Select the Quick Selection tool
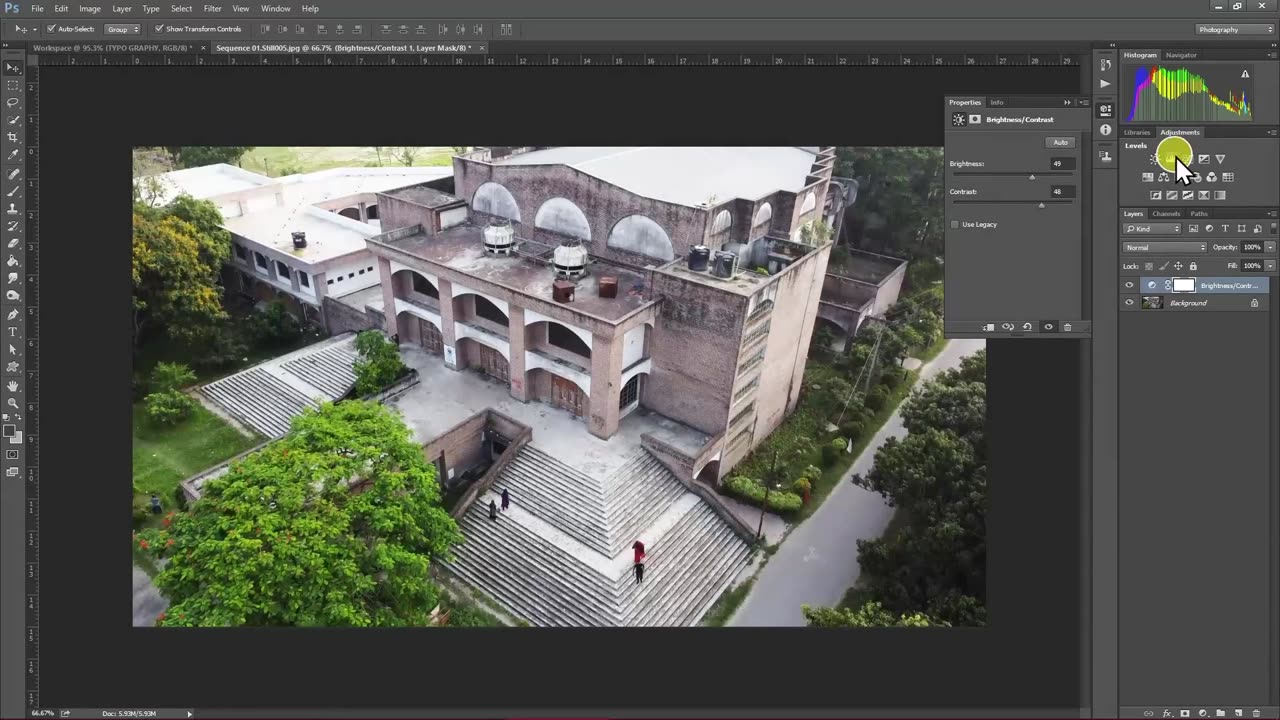This screenshot has width=1280, height=720. coord(13,120)
